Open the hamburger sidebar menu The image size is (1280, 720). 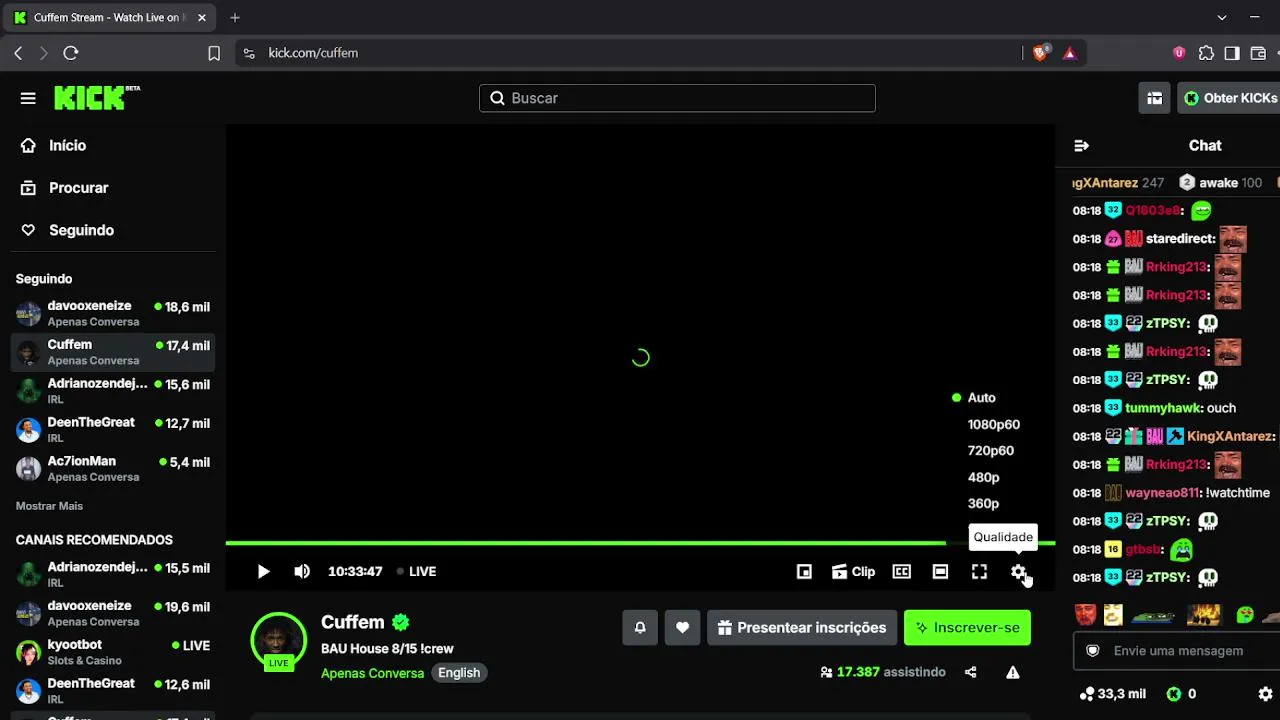[x=28, y=98]
